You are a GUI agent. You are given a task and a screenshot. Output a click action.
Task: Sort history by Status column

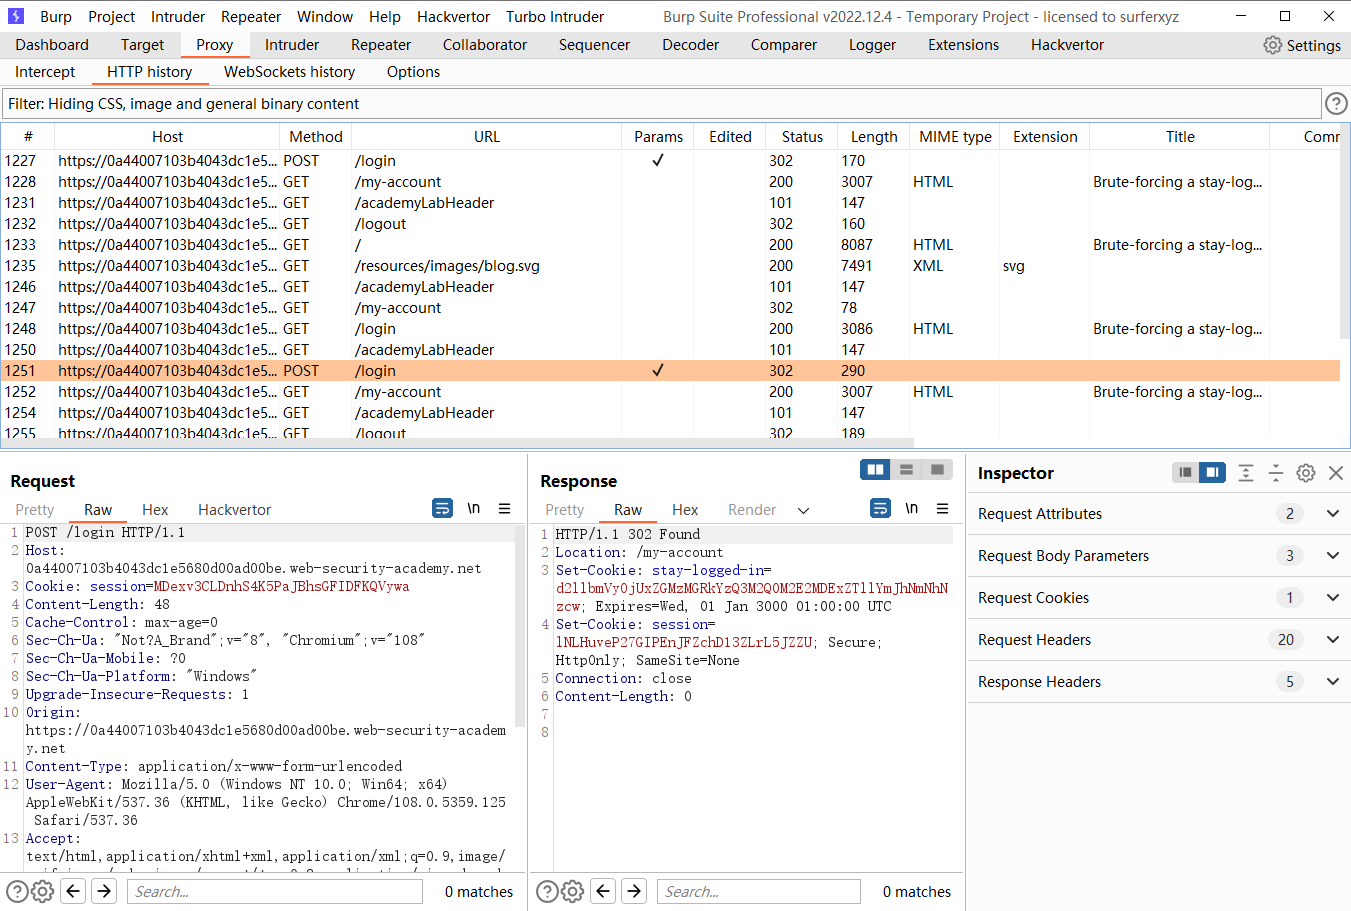pyautogui.click(x=802, y=136)
